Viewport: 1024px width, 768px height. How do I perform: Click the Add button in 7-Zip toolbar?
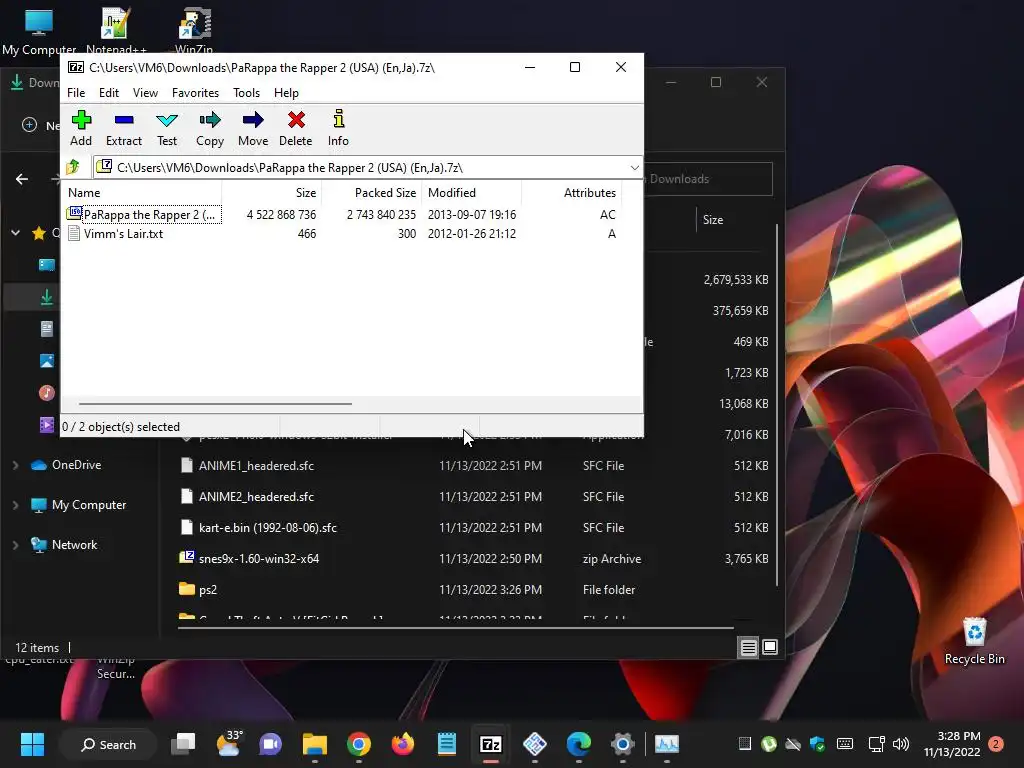pyautogui.click(x=81, y=128)
